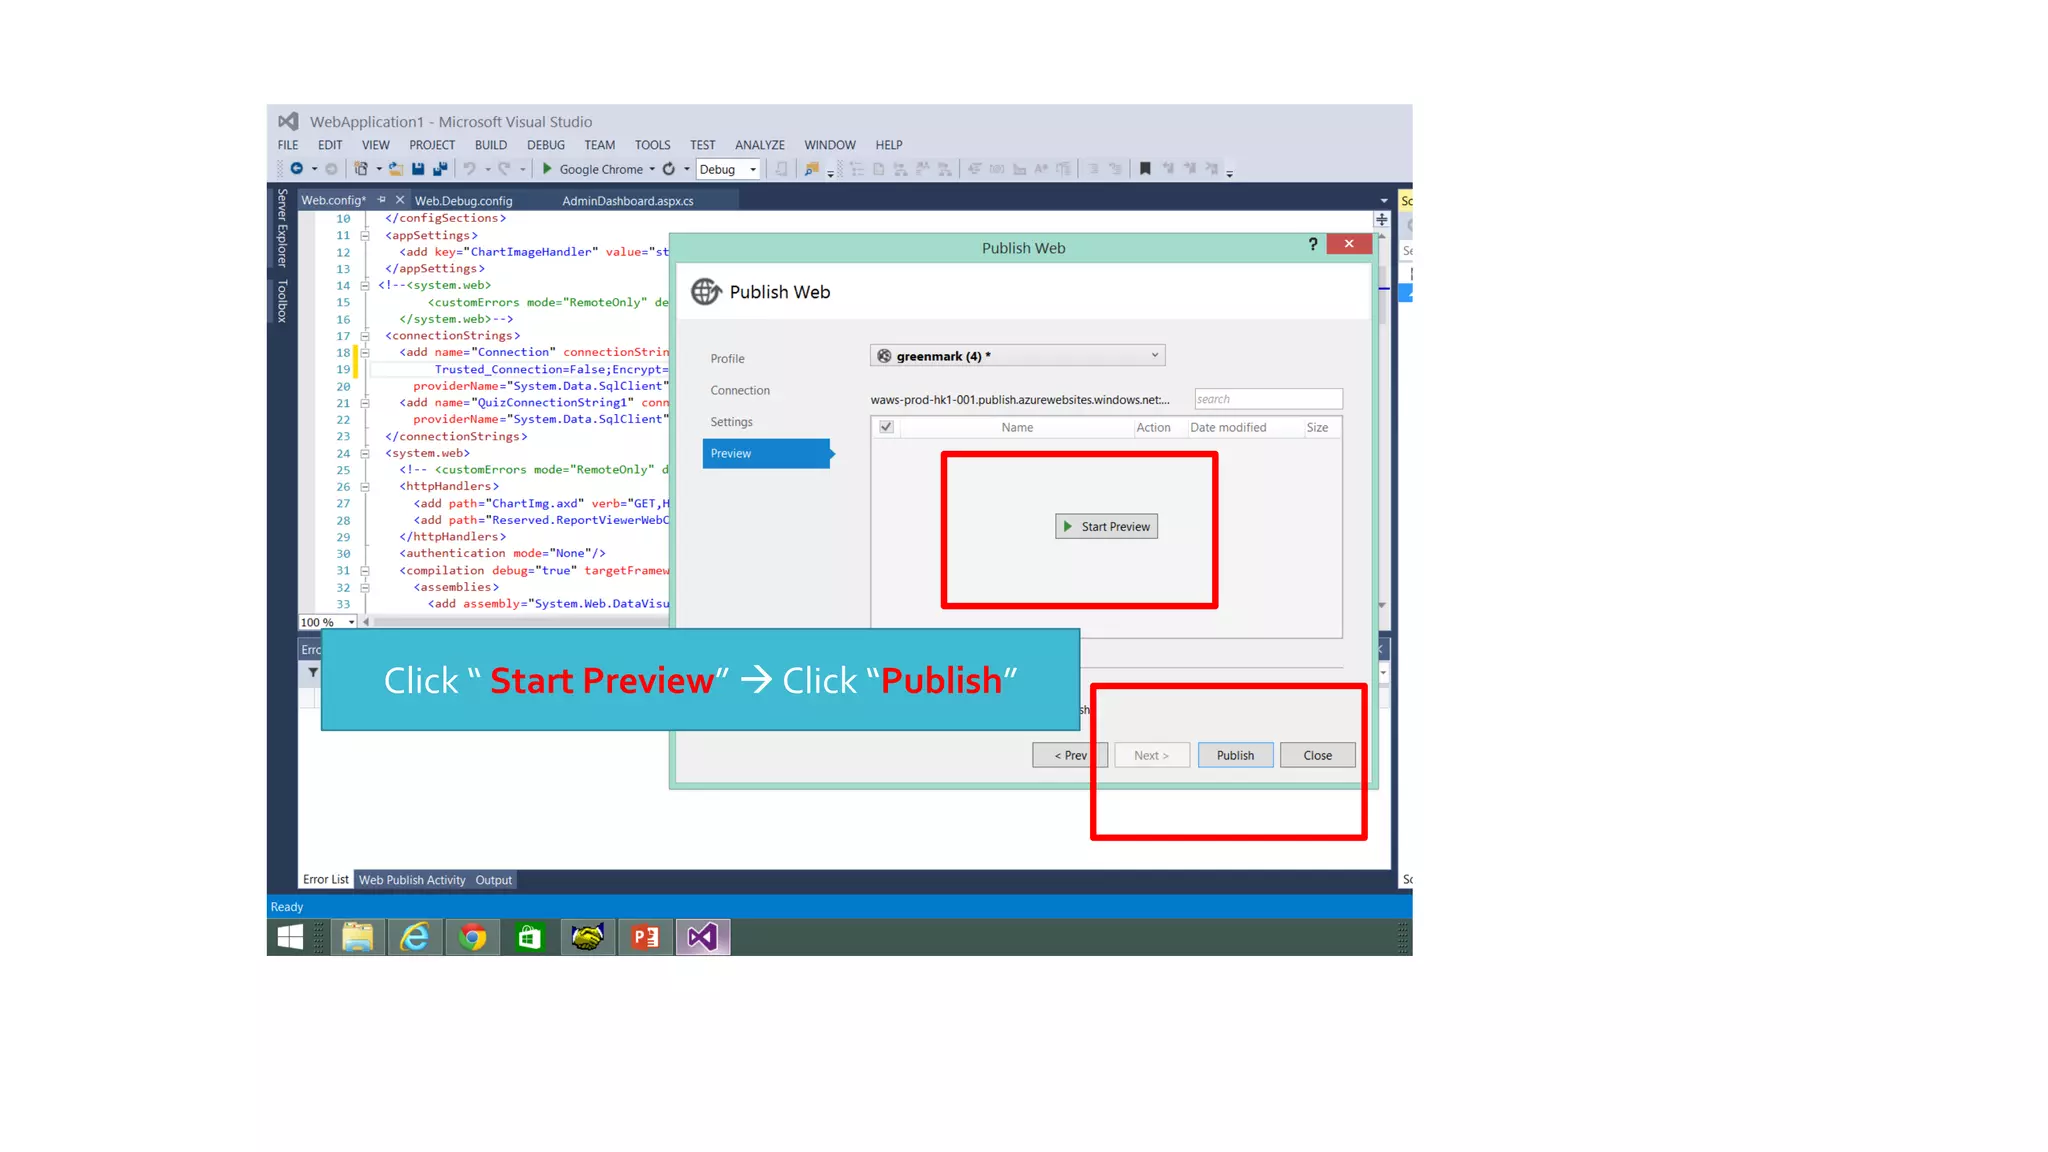The width and height of the screenshot is (2048, 1152).
Task: Click the Start Preview button
Action: 1106,527
